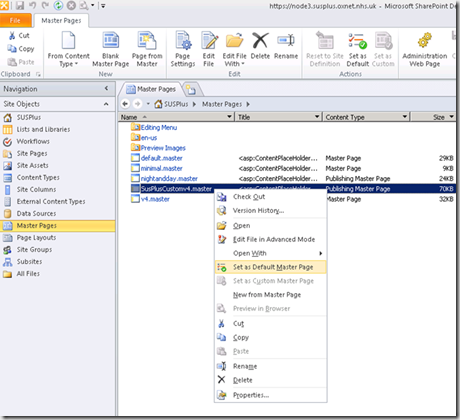This screenshot has height=420, width=460.
Task: Click Set as Default ribbon icon
Action: pyautogui.click(x=358, y=41)
